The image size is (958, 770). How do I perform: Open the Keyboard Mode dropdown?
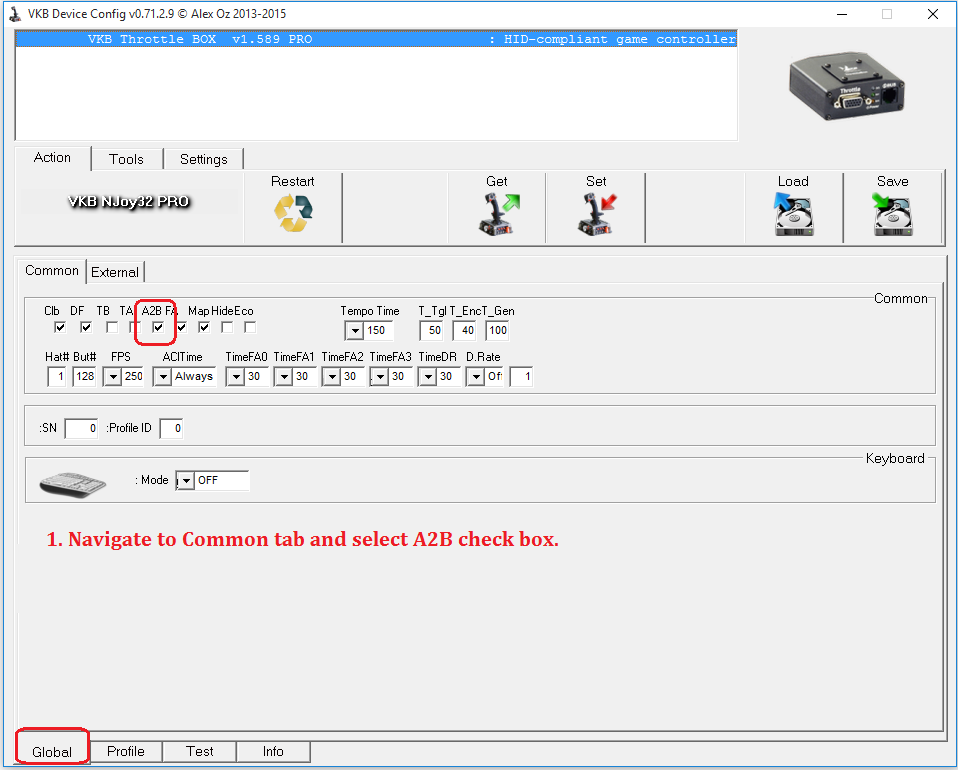tap(186, 480)
